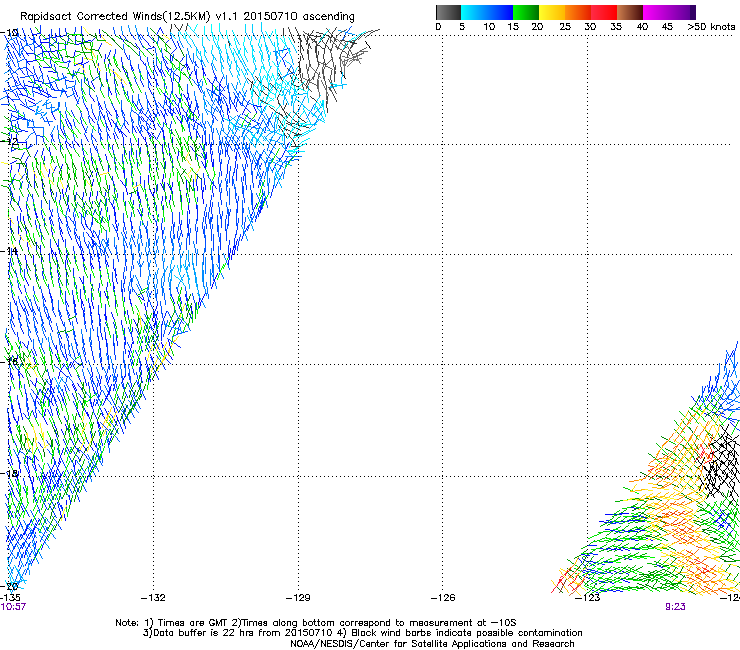Click the '>50 knots' legend label

pos(711,27)
